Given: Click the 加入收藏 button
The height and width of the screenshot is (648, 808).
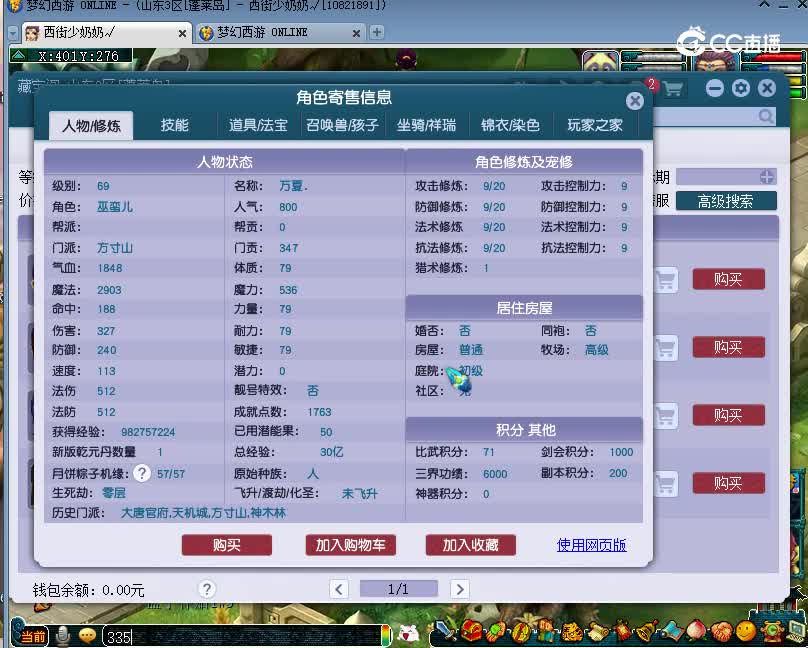Looking at the screenshot, I should [470, 545].
